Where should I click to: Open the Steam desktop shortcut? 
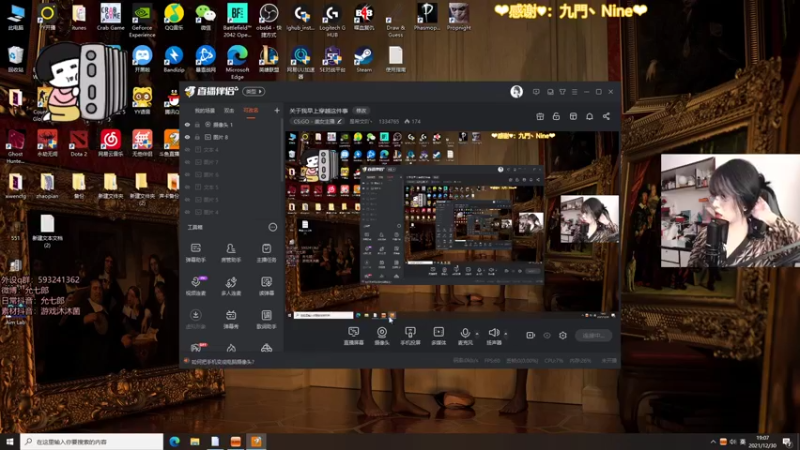click(364, 59)
